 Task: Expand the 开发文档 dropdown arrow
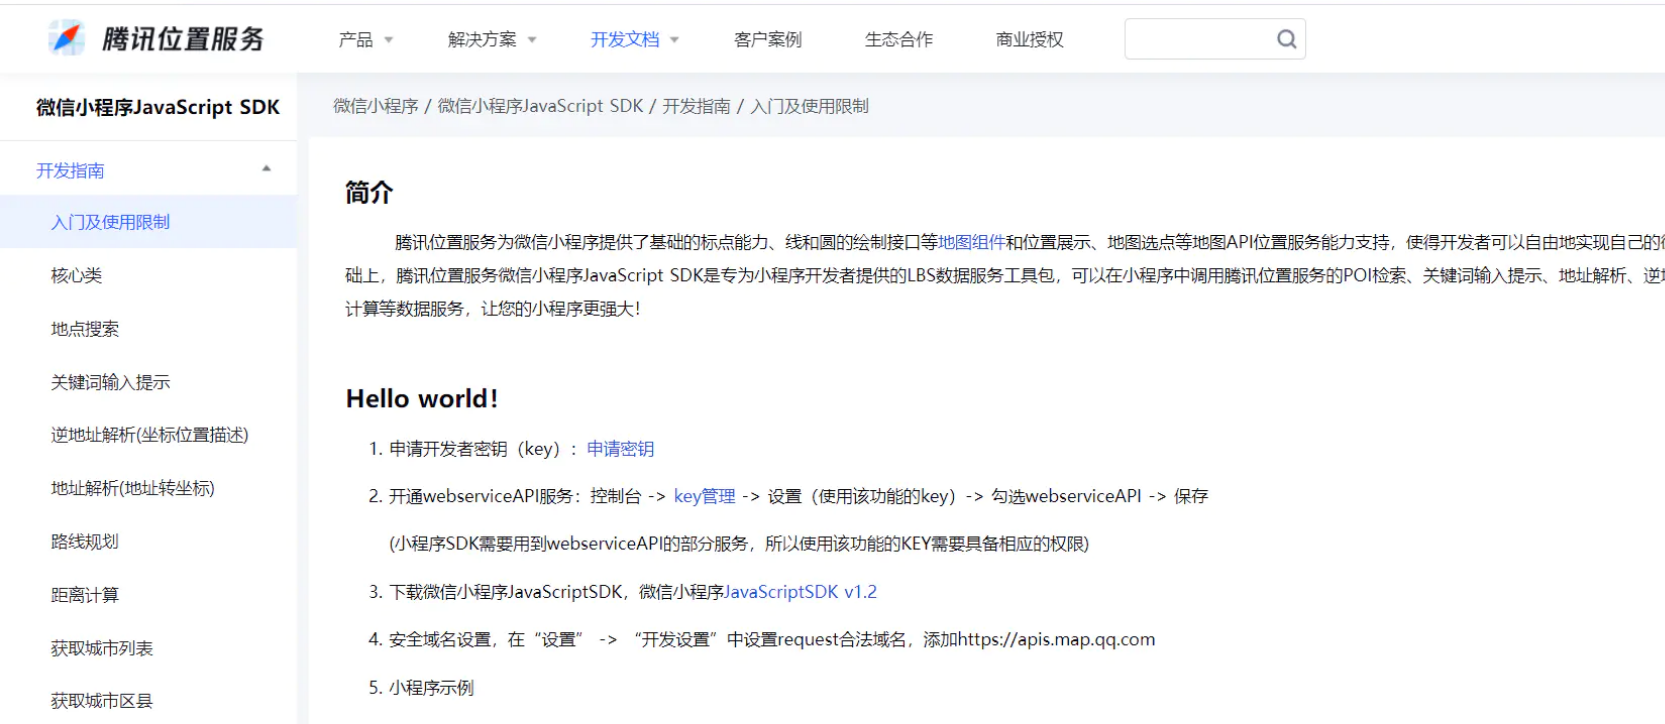[675, 40]
